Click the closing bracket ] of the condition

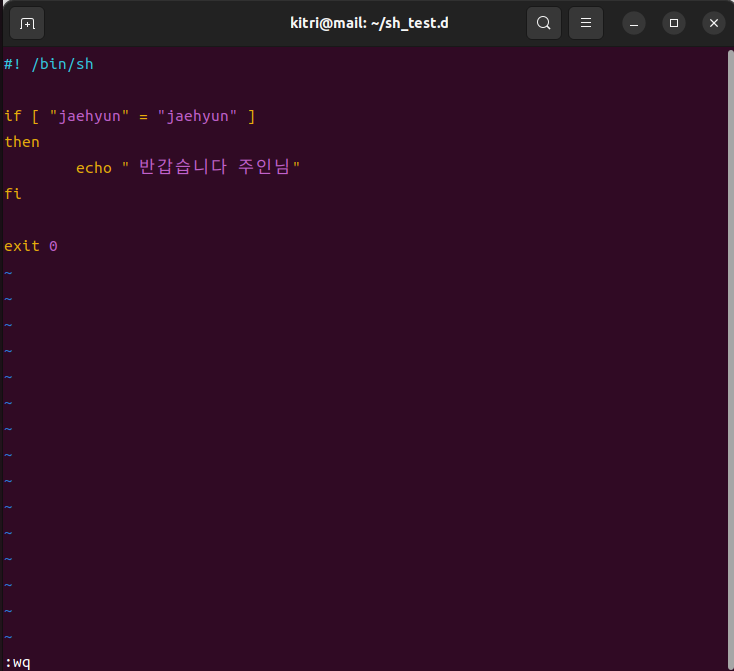click(251, 116)
